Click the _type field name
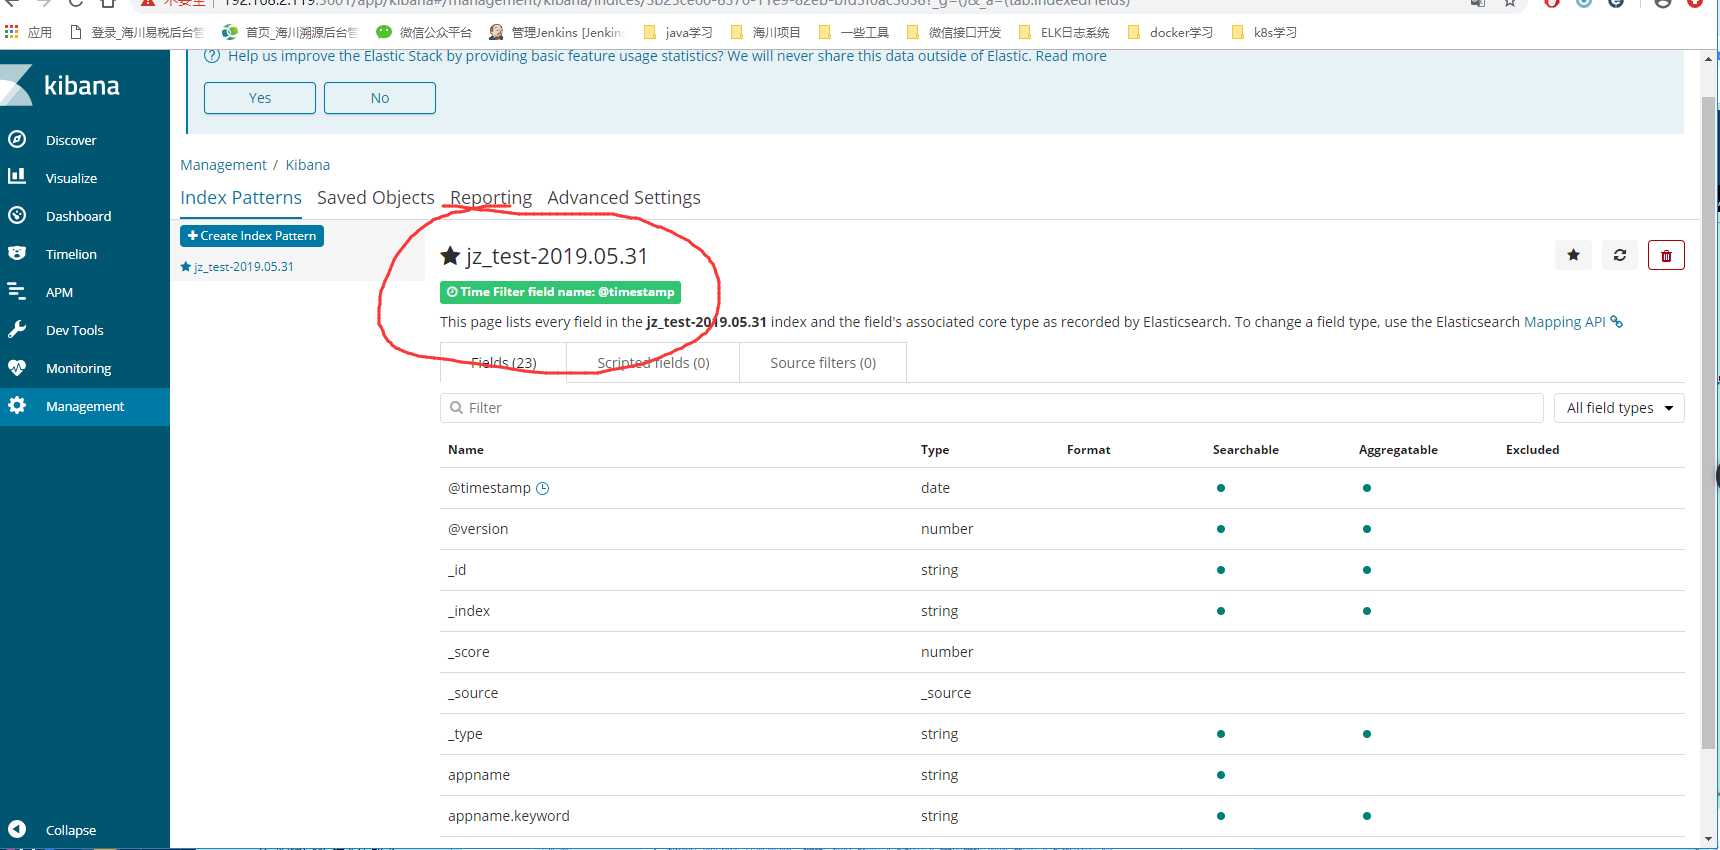Screen dimensions: 1720x850 click(465, 734)
